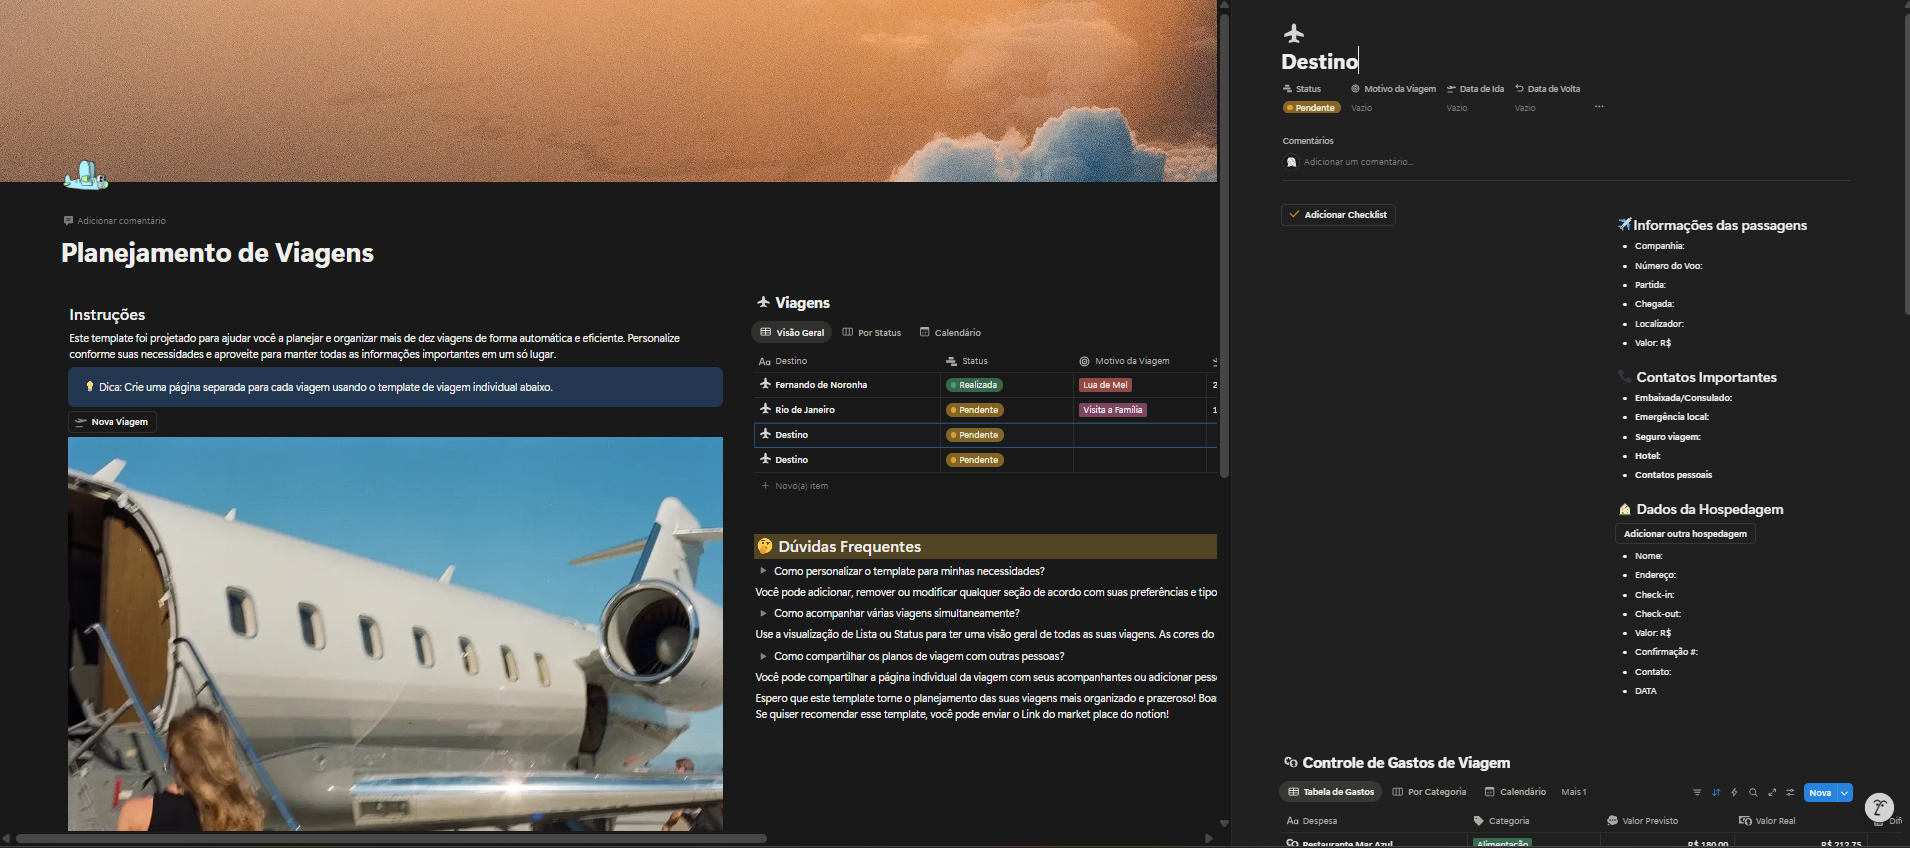Viewport: 1910px width, 848px height.
Task: Click Adicionar outra hospedagem button
Action: point(1684,534)
